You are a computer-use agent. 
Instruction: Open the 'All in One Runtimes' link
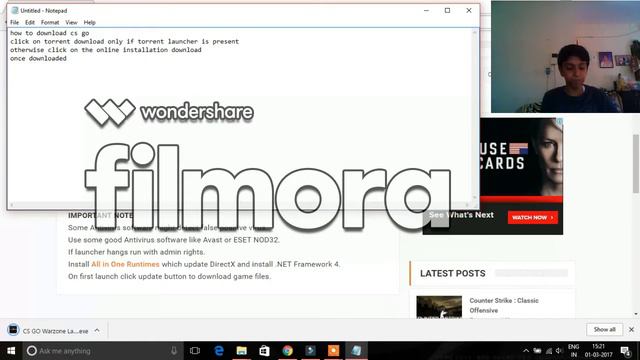coord(125,264)
